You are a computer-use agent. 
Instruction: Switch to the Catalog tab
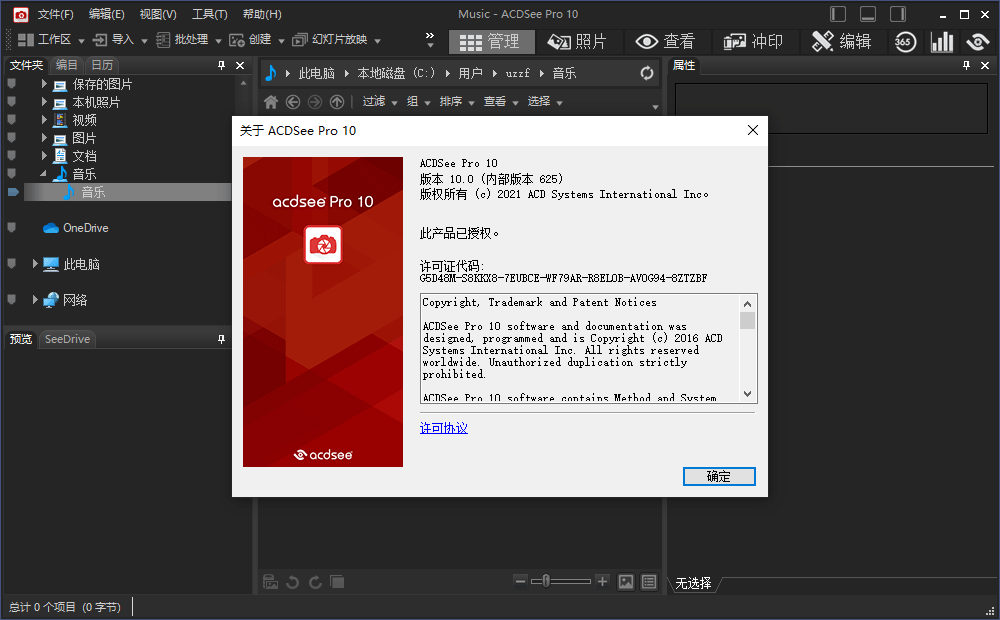pyautogui.click(x=66, y=65)
